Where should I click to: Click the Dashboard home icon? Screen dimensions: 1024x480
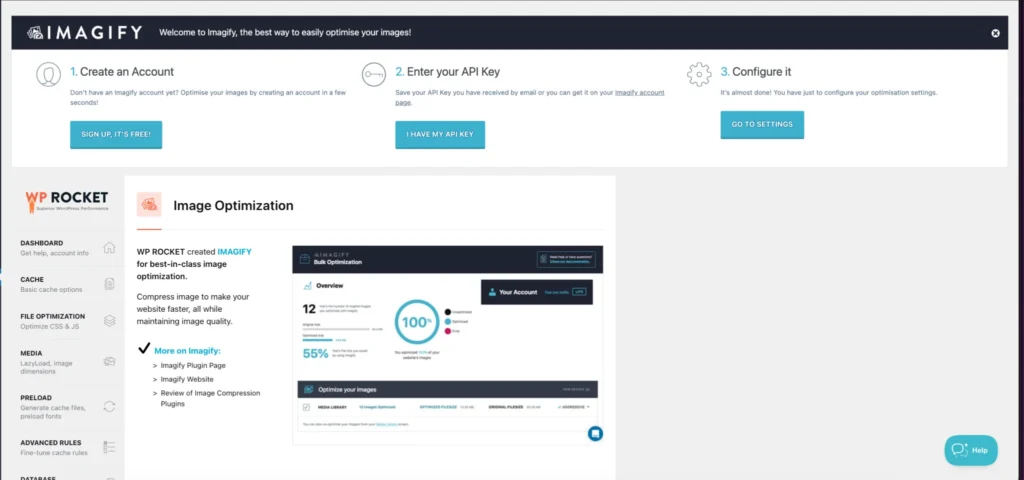click(x=109, y=247)
